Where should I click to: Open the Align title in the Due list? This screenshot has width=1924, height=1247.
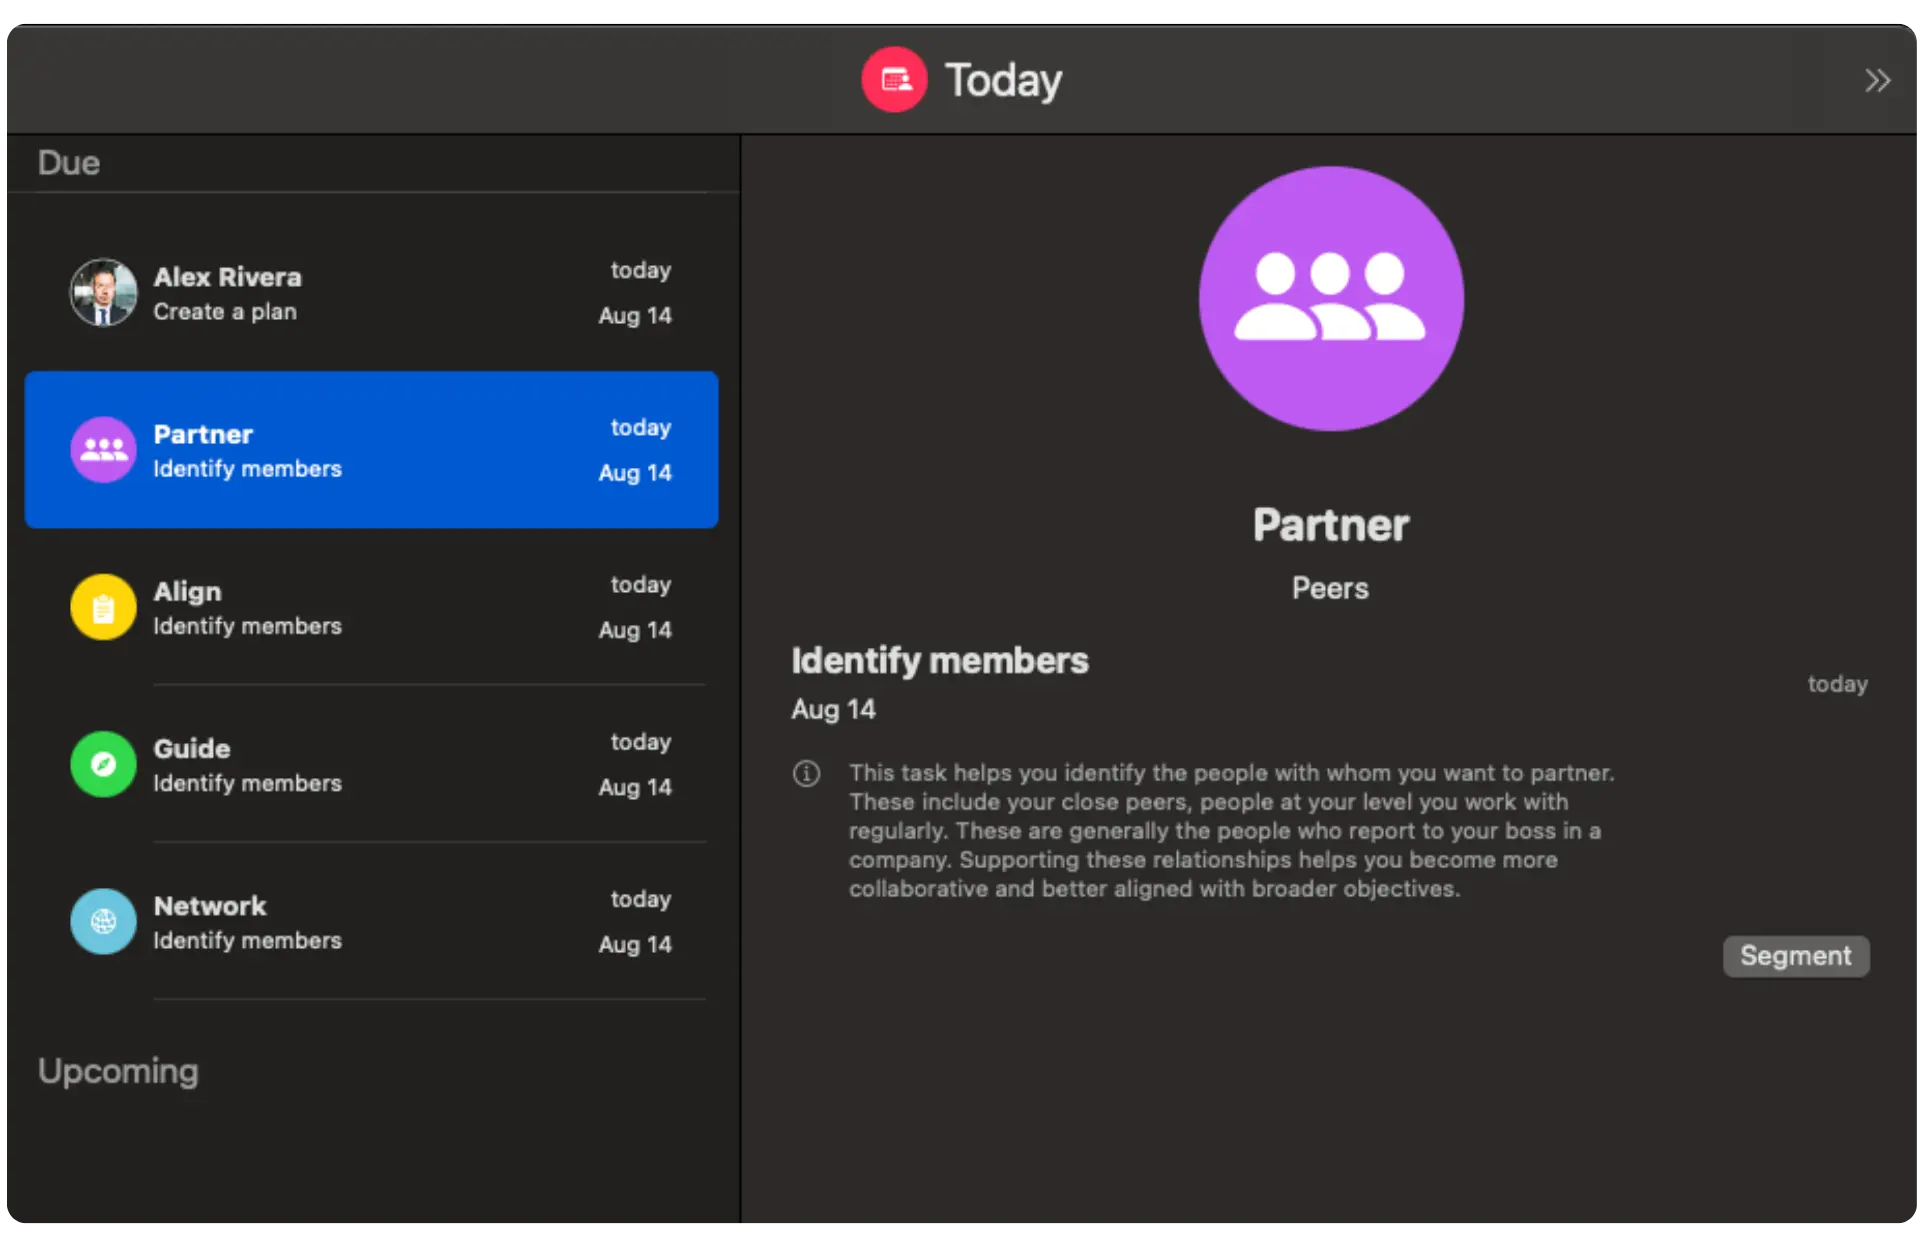(187, 592)
